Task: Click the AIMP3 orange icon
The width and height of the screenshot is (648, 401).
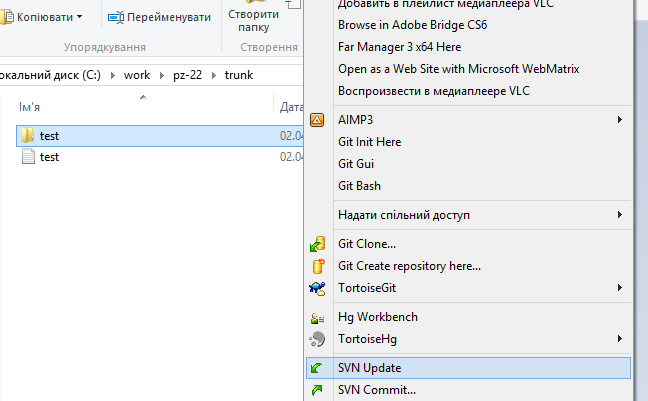Action: tap(317, 120)
